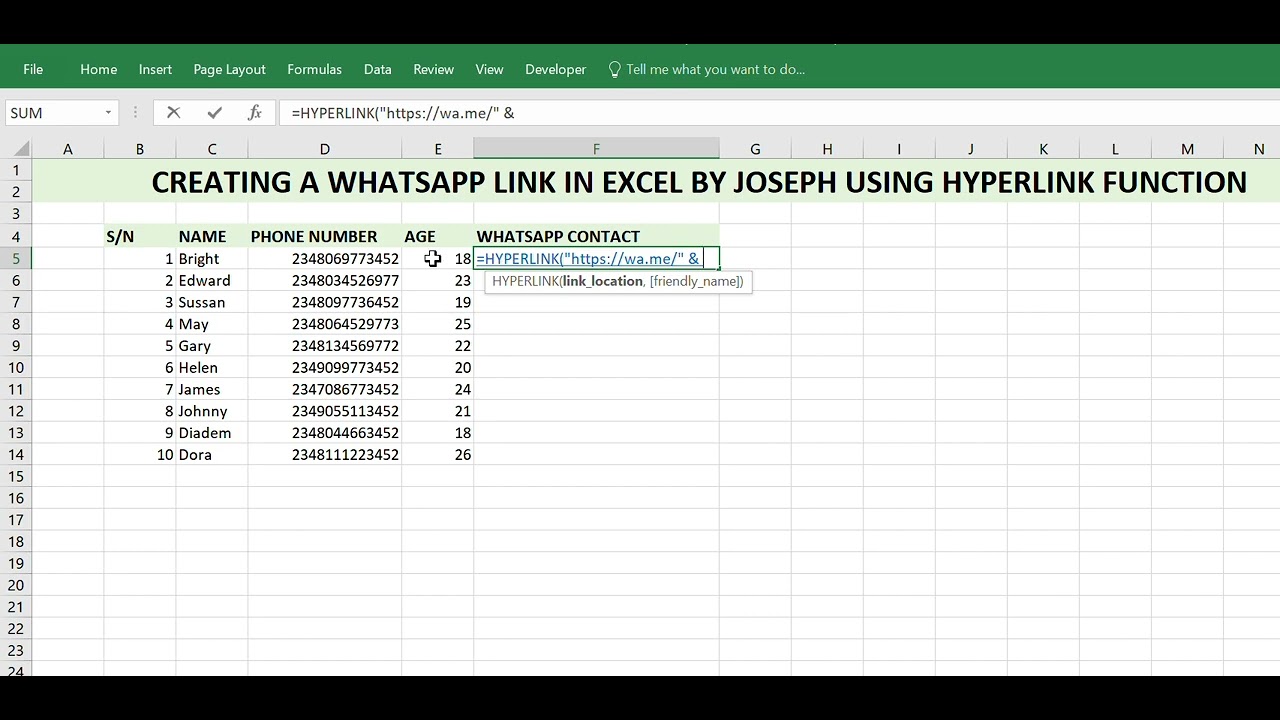Click the Gary name cell
This screenshot has height=720, width=1280.
click(x=211, y=346)
